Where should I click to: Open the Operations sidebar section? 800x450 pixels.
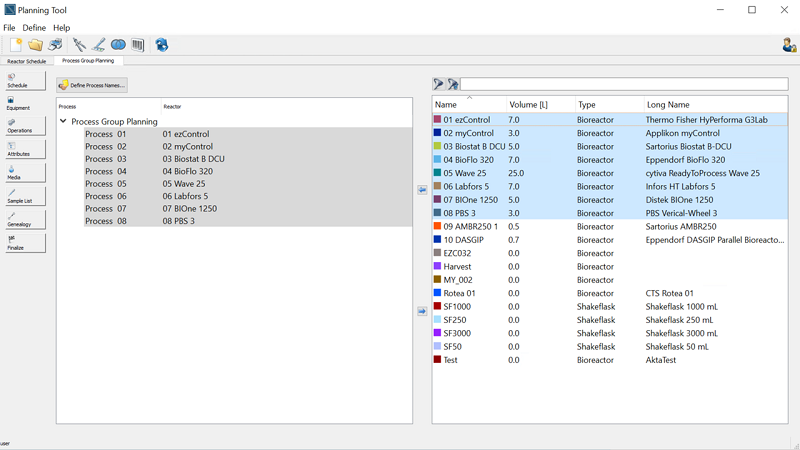coord(25,126)
